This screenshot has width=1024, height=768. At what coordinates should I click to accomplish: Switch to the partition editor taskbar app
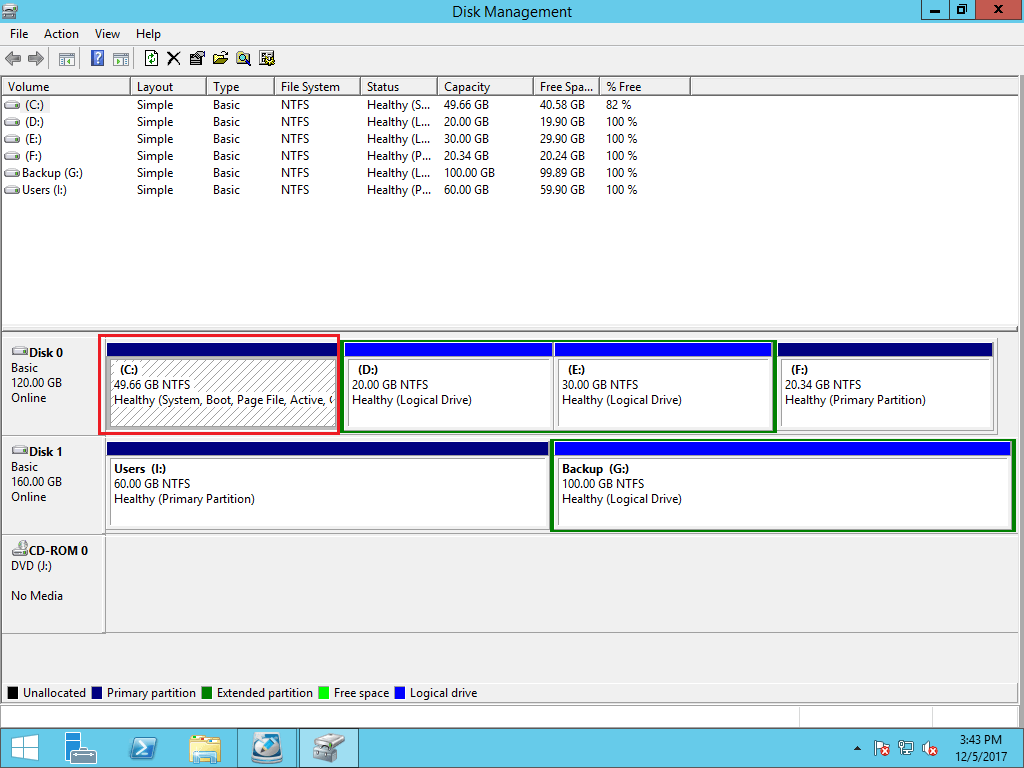click(267, 748)
